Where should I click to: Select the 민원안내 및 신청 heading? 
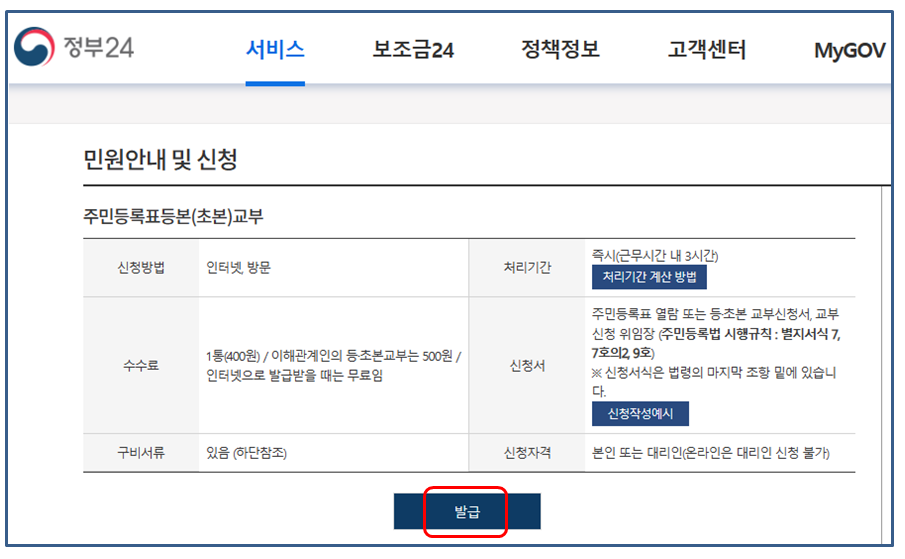click(160, 159)
